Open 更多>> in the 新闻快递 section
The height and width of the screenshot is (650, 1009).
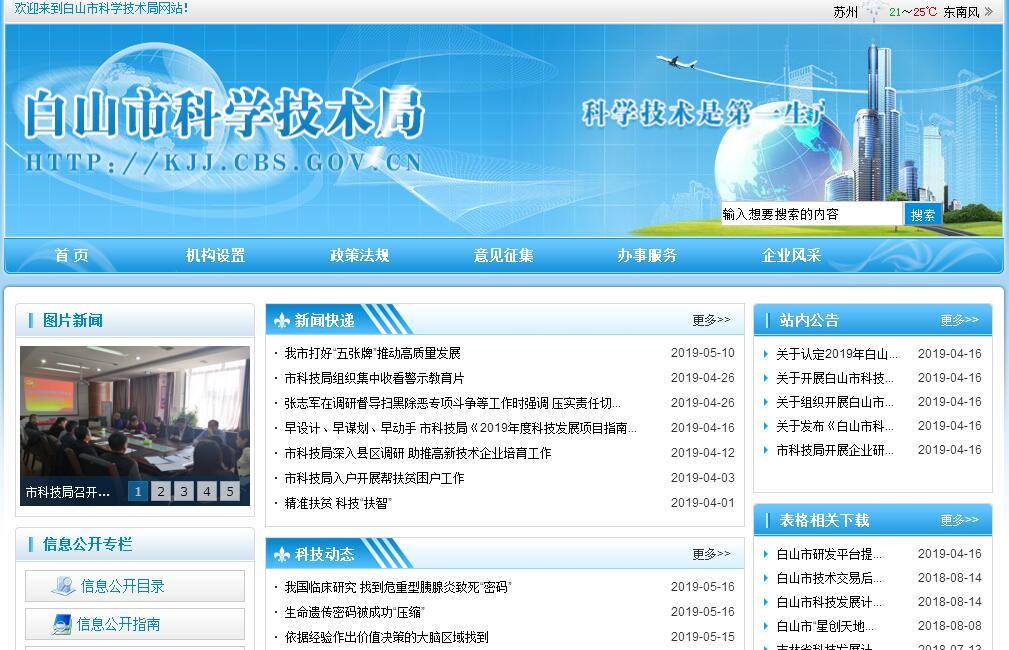[711, 321]
